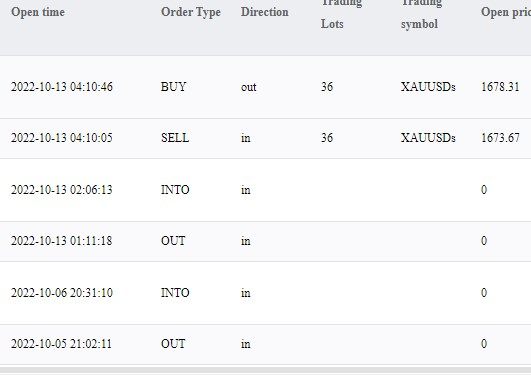Select the OUT row dated 2022-10-05 21:02:11
This screenshot has height=384, width=531.
266,344
